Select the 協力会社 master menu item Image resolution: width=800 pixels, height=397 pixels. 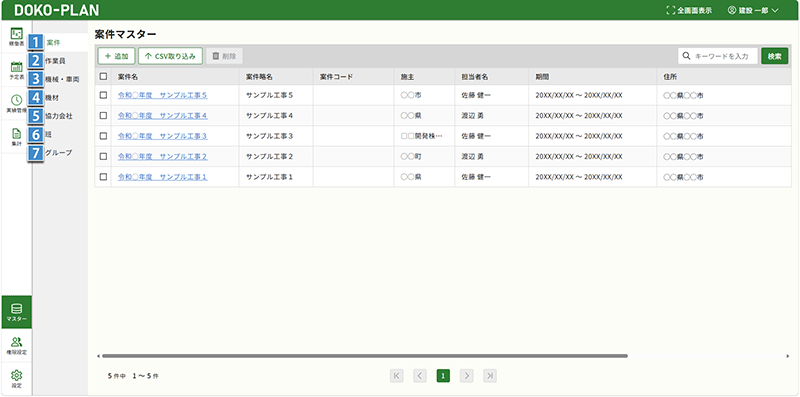click(x=60, y=116)
